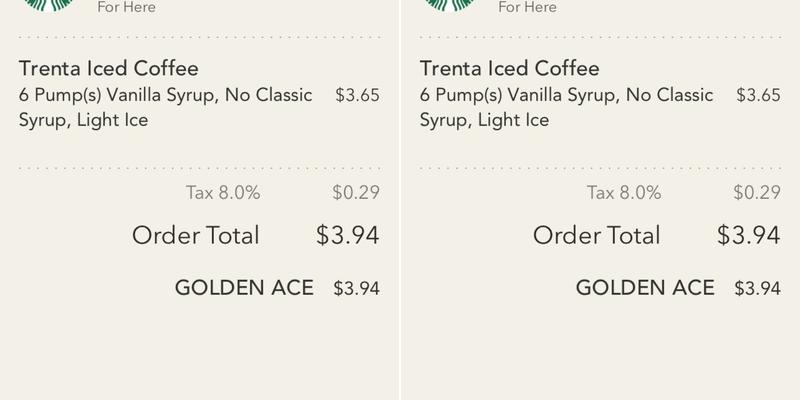Select the $3.65 item price on right receipt

tap(758, 96)
